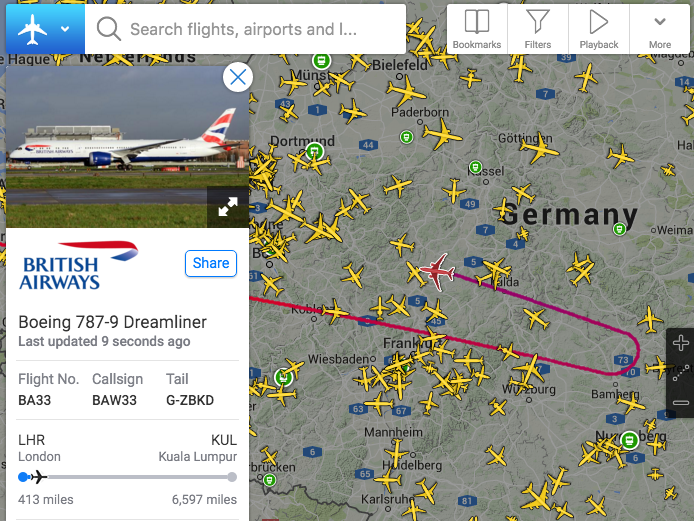Focus the search flights and airports field
The width and height of the screenshot is (694, 521).
pyautogui.click(x=245, y=29)
